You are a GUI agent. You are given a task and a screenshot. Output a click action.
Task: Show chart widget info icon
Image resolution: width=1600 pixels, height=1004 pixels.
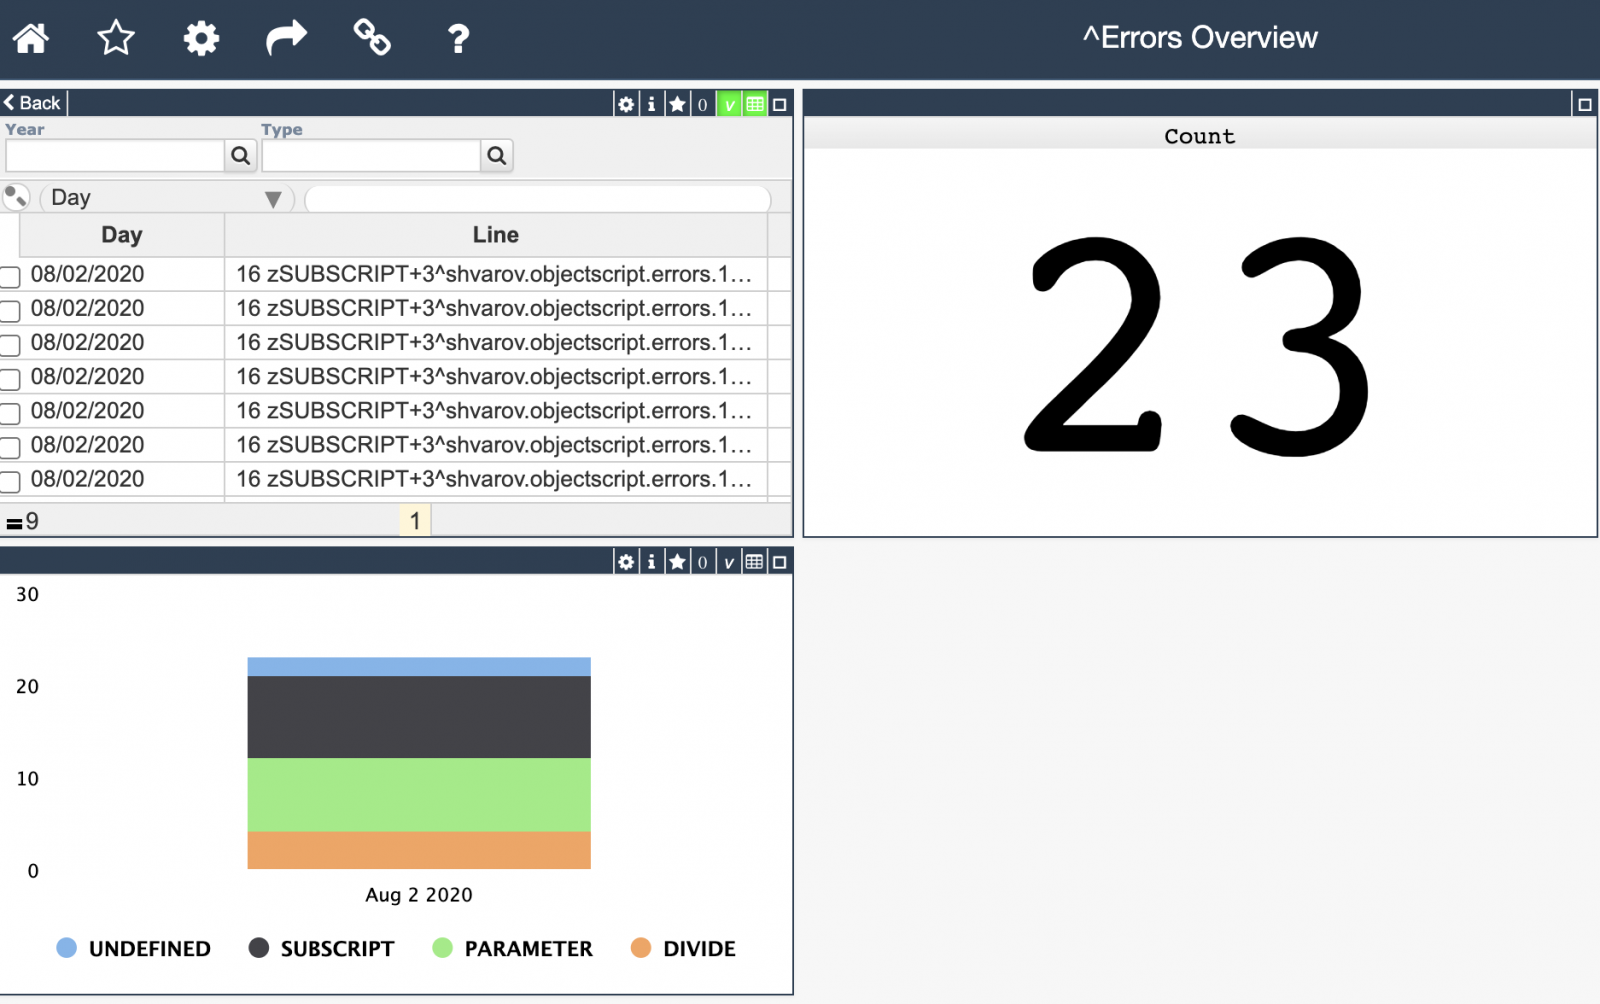point(651,562)
